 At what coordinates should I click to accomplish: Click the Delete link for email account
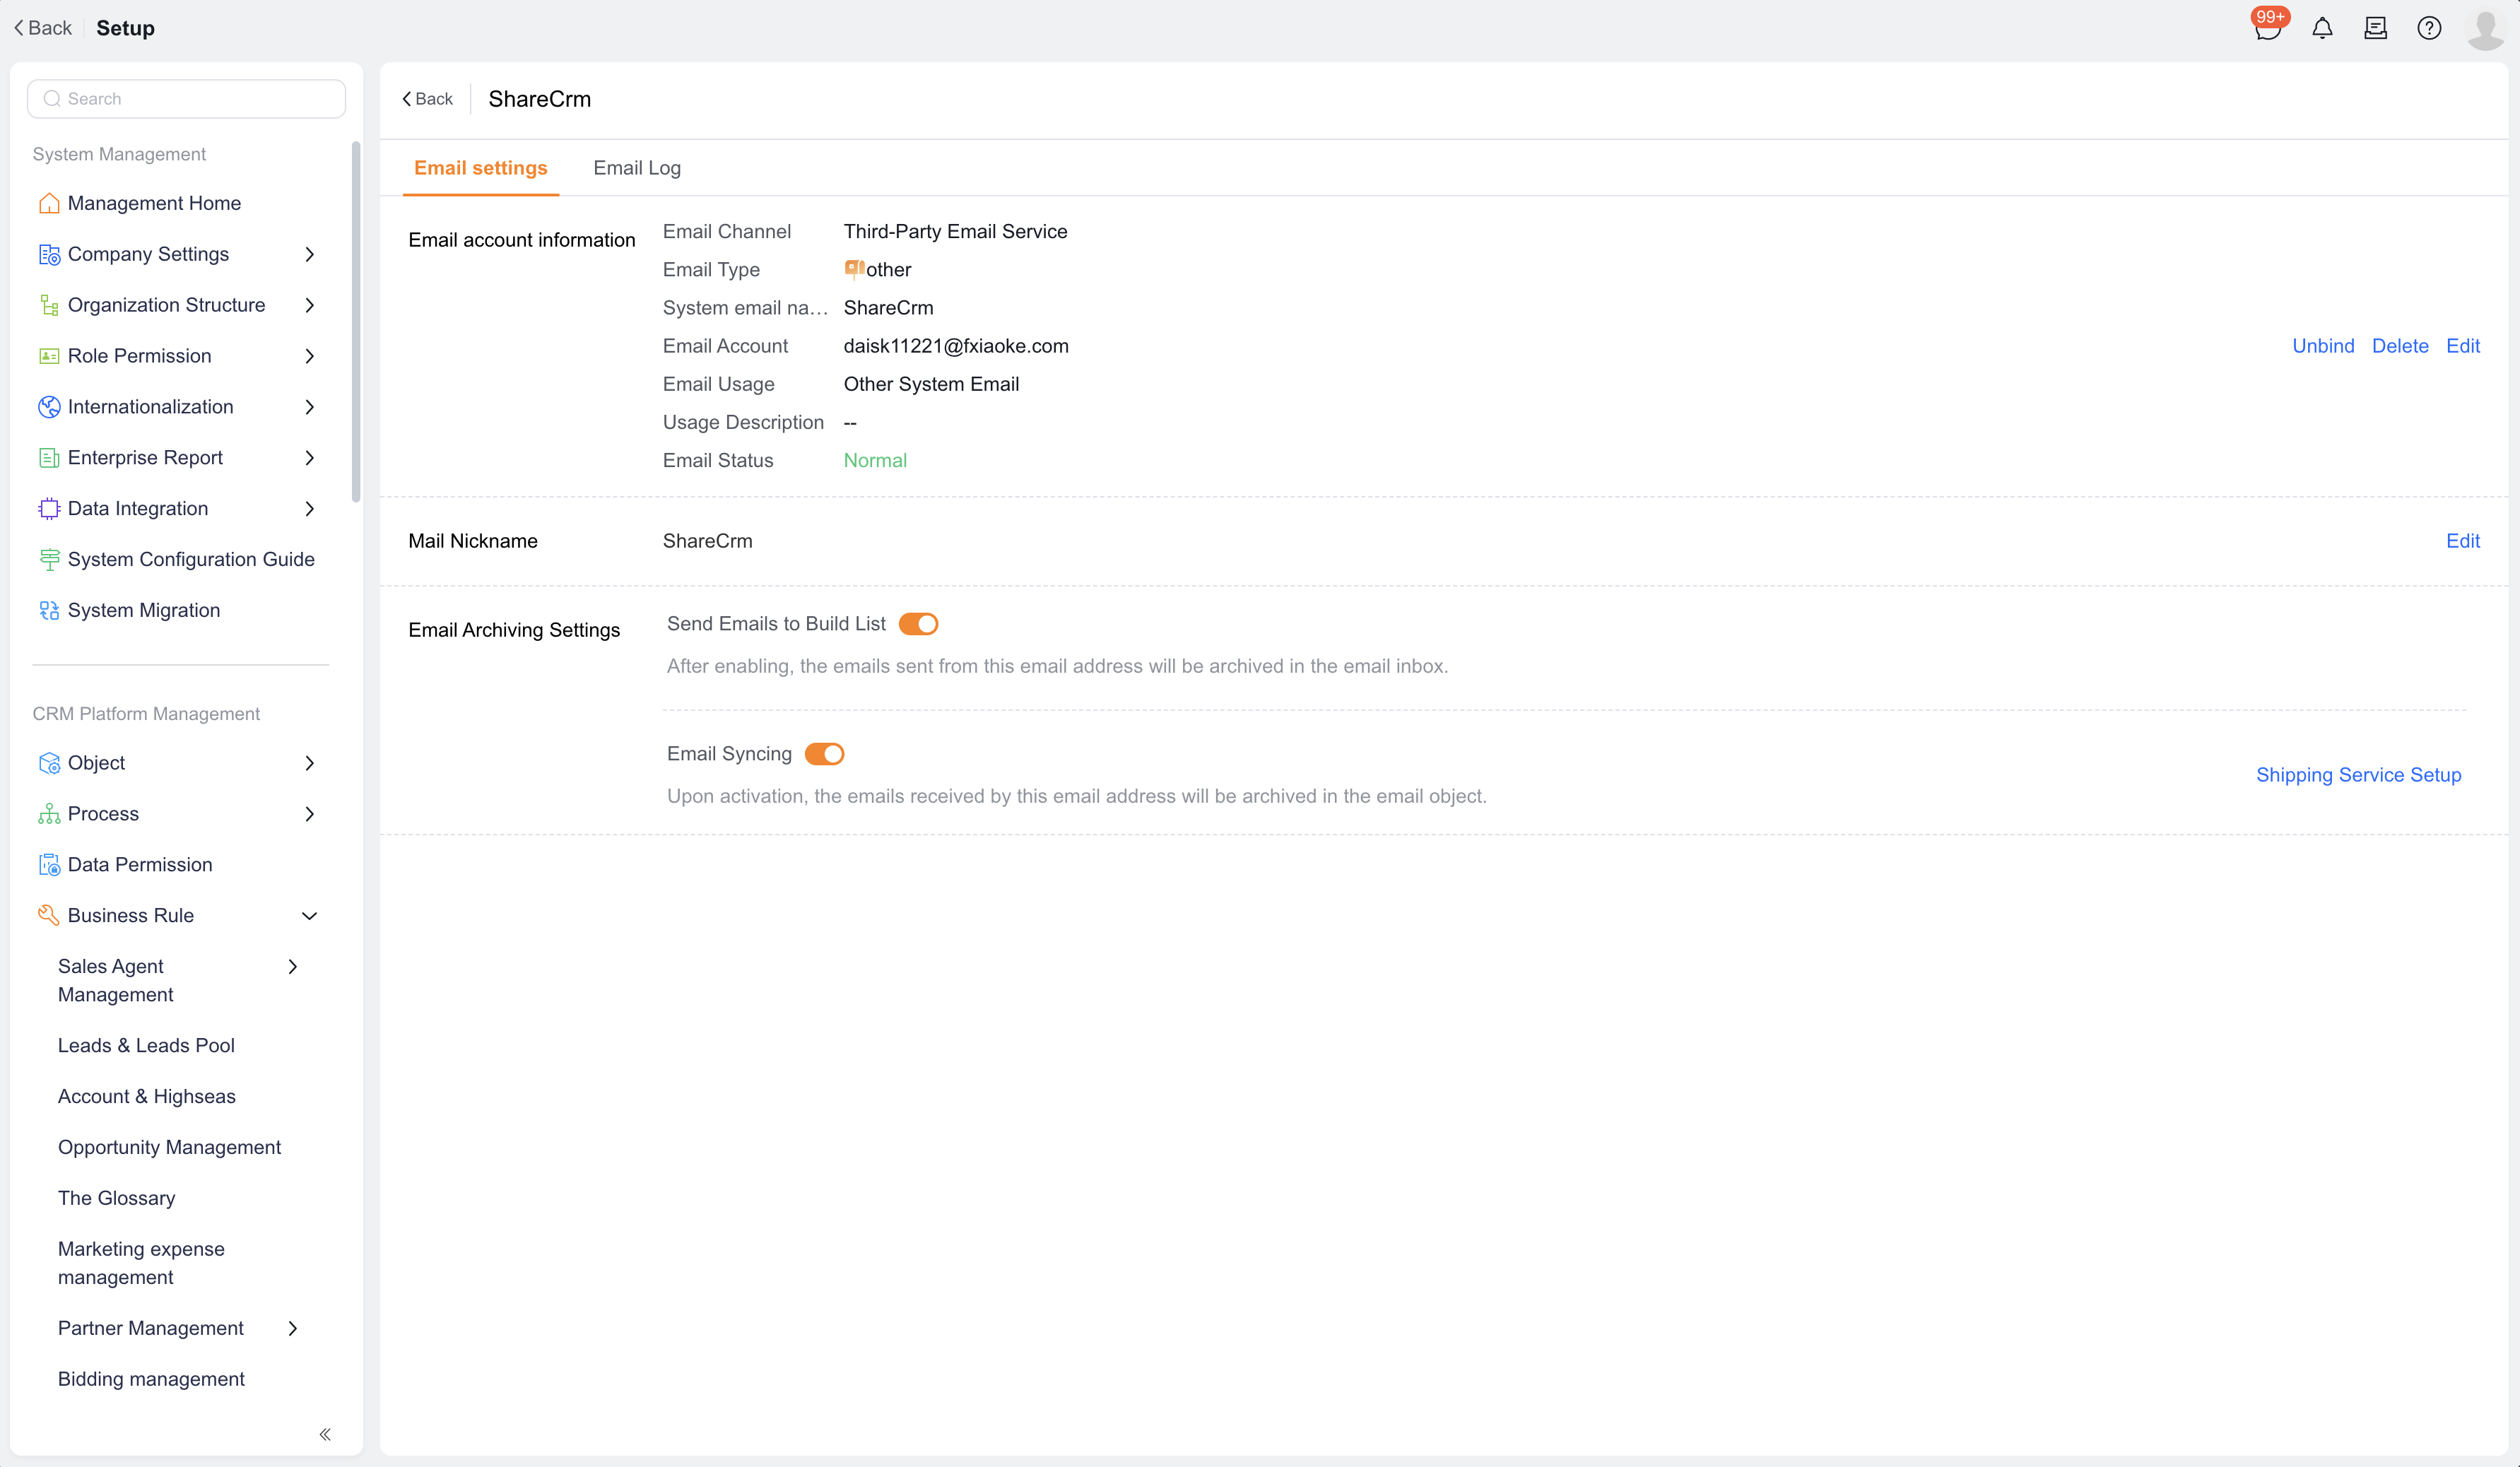(2400, 346)
